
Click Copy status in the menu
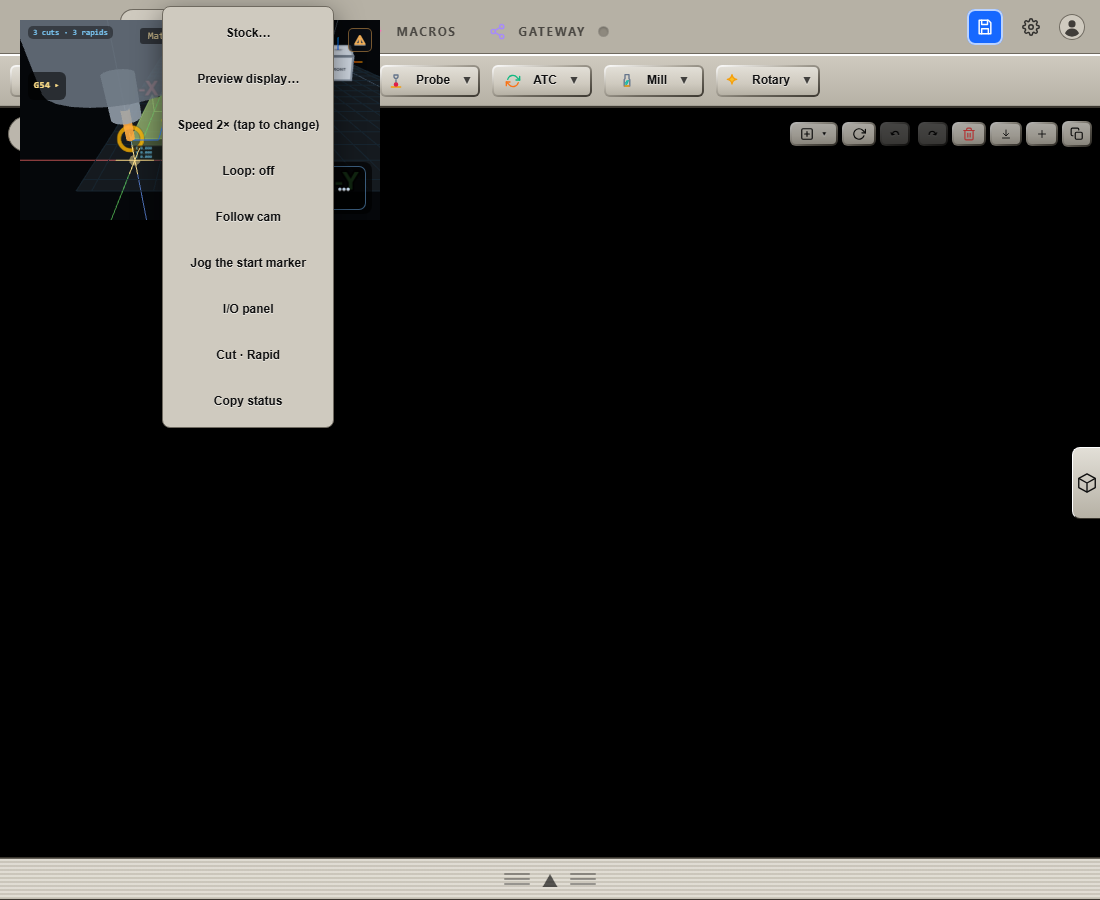pos(248,401)
